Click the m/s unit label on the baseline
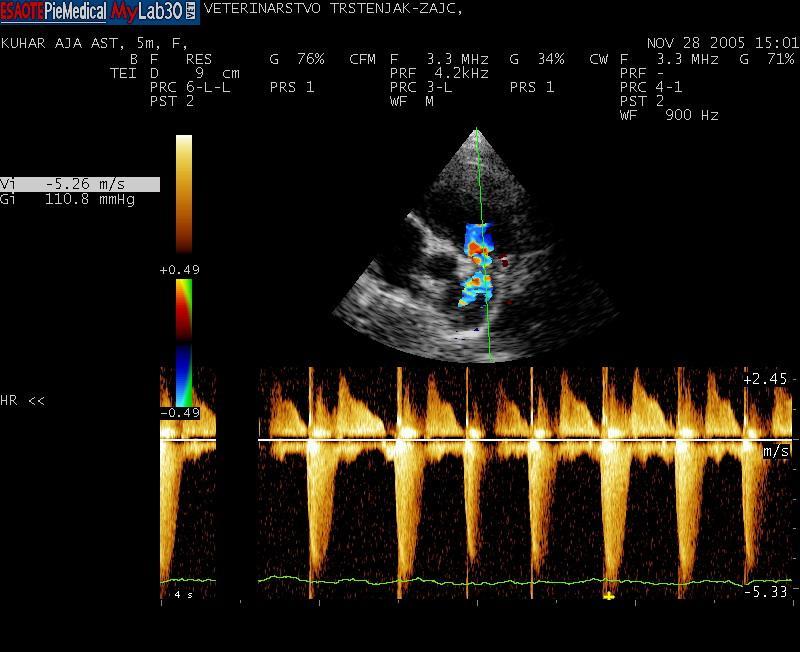The width and height of the screenshot is (800, 652). [x=775, y=452]
